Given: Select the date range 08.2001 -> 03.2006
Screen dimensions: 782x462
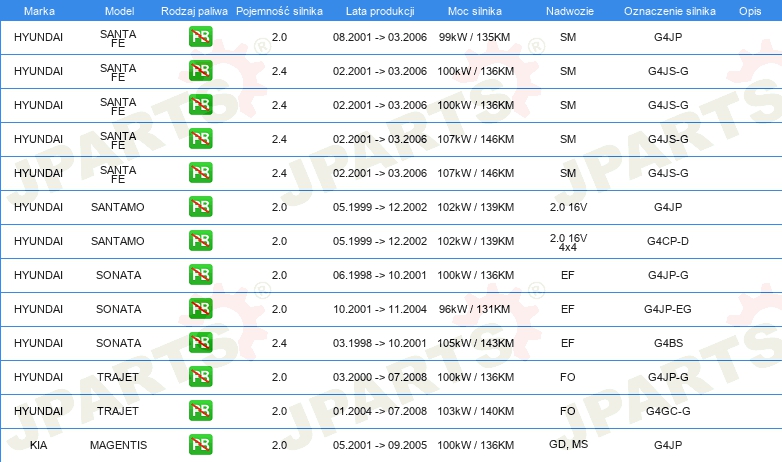Looking at the screenshot, I should tap(380, 37).
